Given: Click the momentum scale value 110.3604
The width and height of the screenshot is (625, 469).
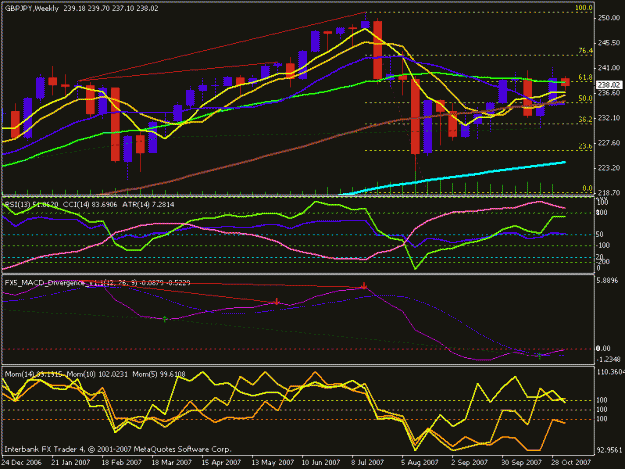Looking at the screenshot, I should (x=610, y=372).
